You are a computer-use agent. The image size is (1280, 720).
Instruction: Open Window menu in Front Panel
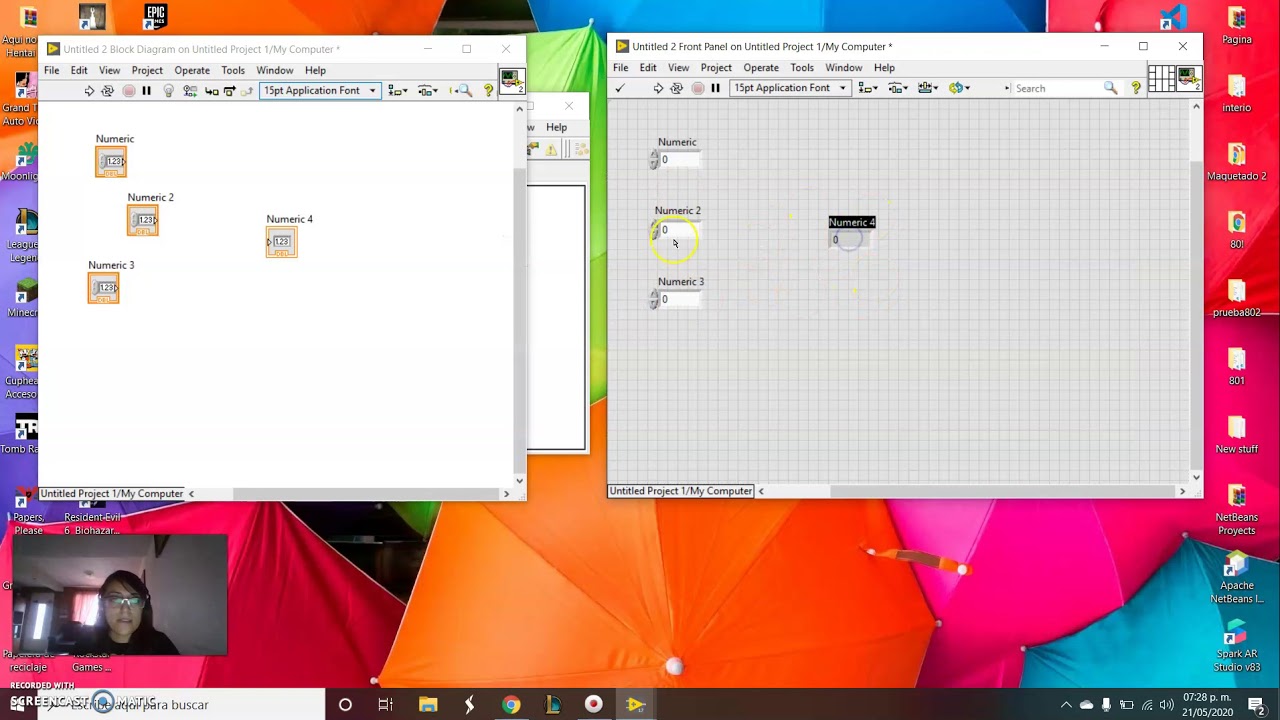point(844,68)
